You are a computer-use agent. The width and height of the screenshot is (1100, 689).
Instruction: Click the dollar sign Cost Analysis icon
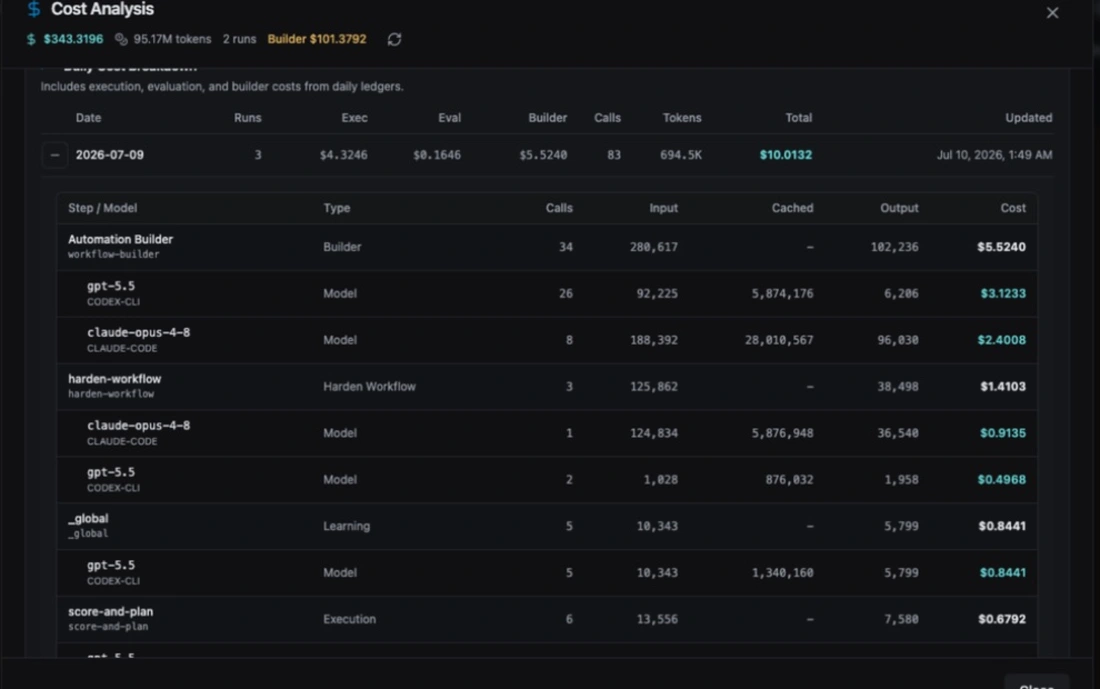click(34, 9)
